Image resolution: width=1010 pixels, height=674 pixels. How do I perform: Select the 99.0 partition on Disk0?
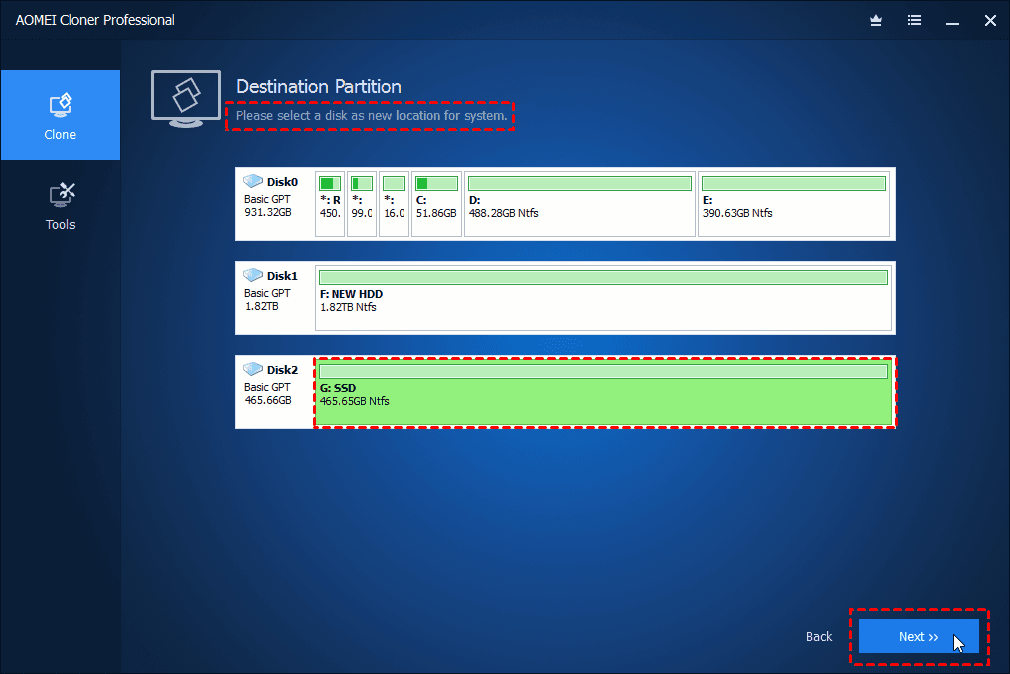pyautogui.click(x=361, y=204)
